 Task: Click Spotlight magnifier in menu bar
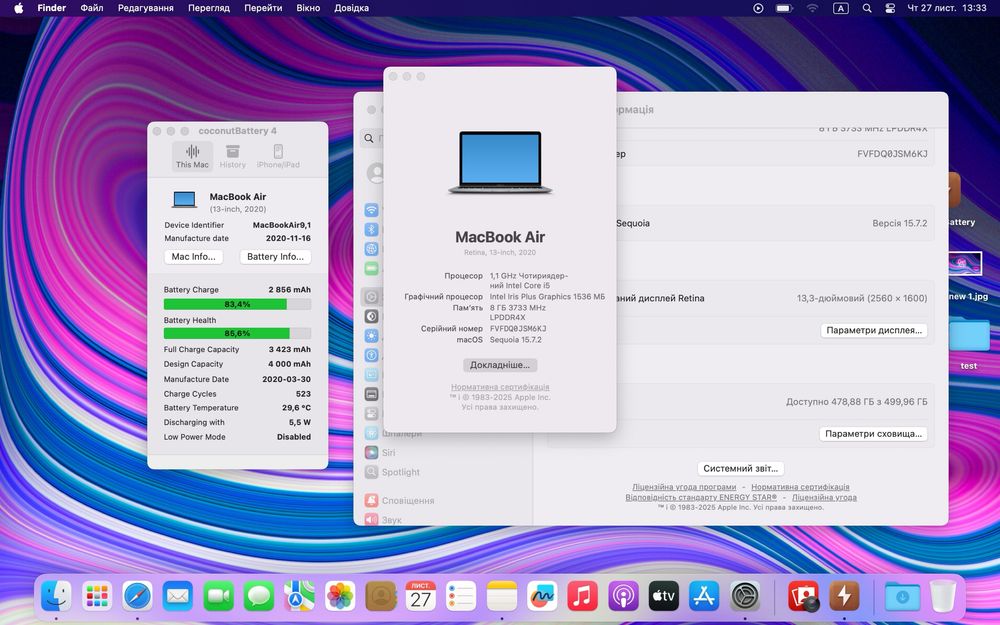click(867, 8)
